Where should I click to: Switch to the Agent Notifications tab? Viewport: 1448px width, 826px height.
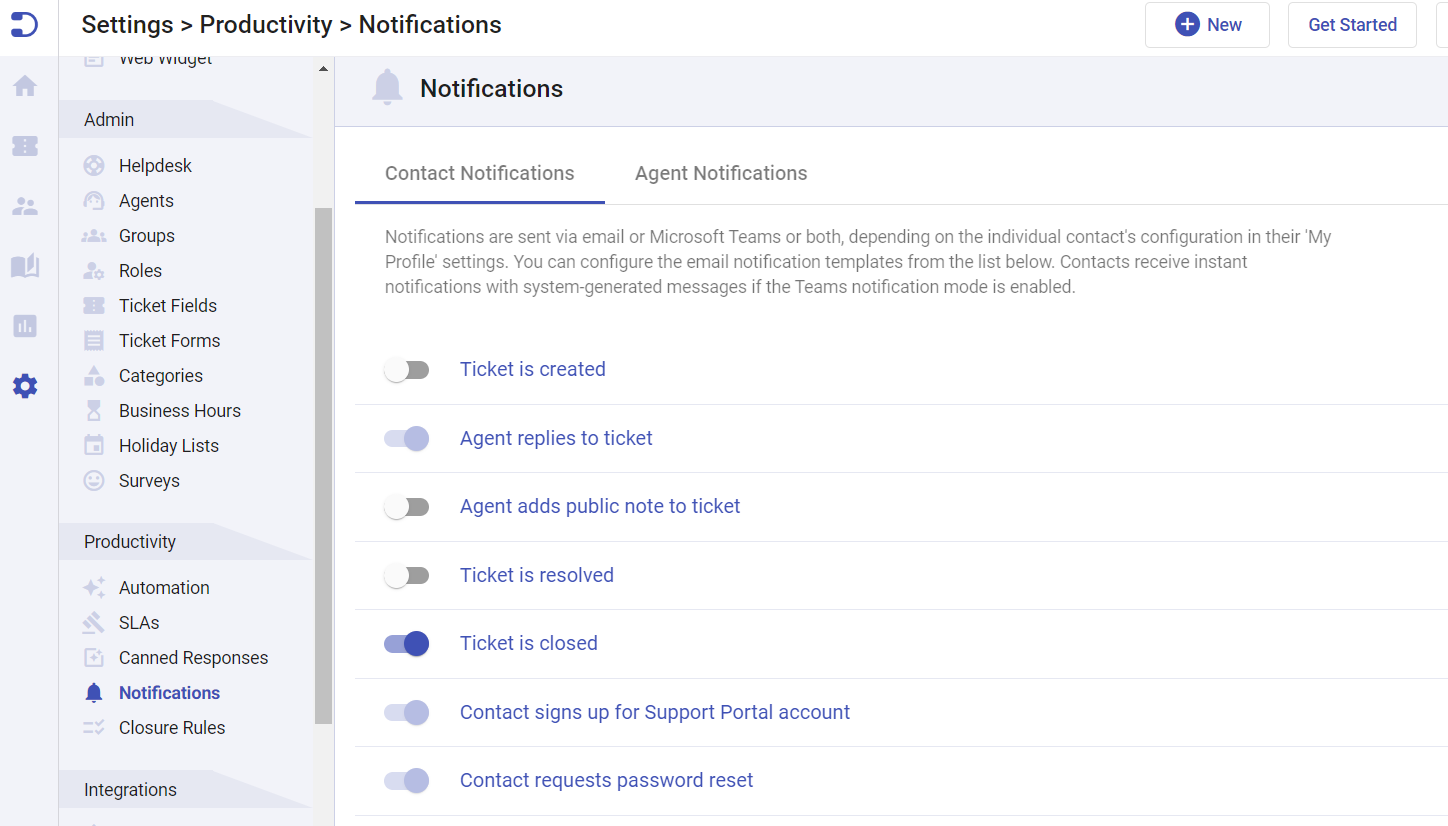(720, 173)
